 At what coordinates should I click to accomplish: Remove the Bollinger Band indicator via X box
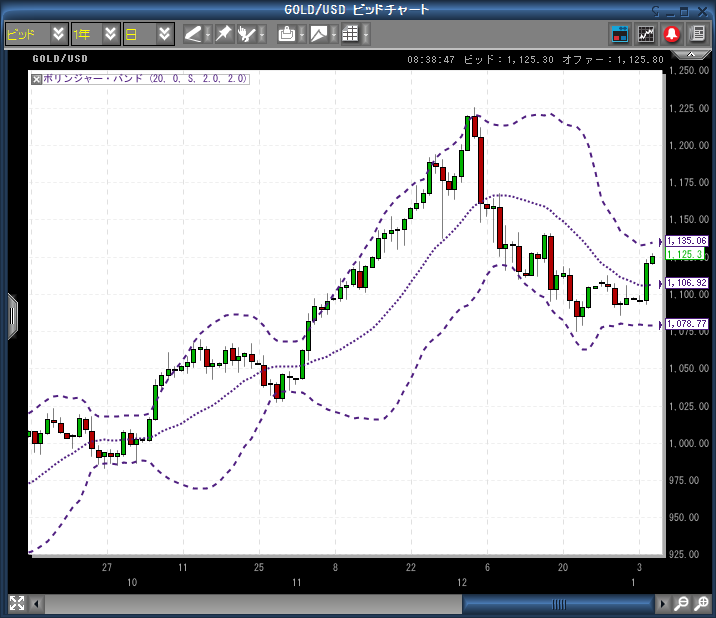pos(37,78)
